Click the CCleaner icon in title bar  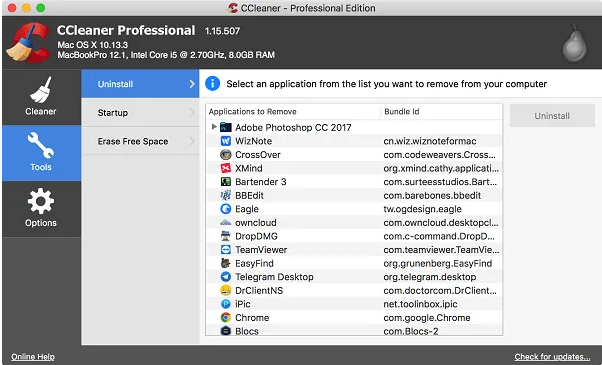coord(233,8)
